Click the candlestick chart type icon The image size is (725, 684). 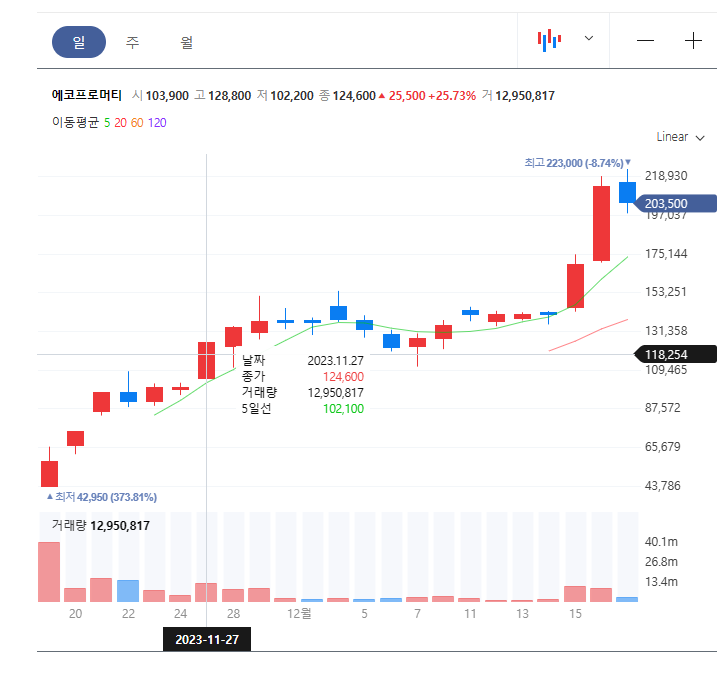(549, 40)
